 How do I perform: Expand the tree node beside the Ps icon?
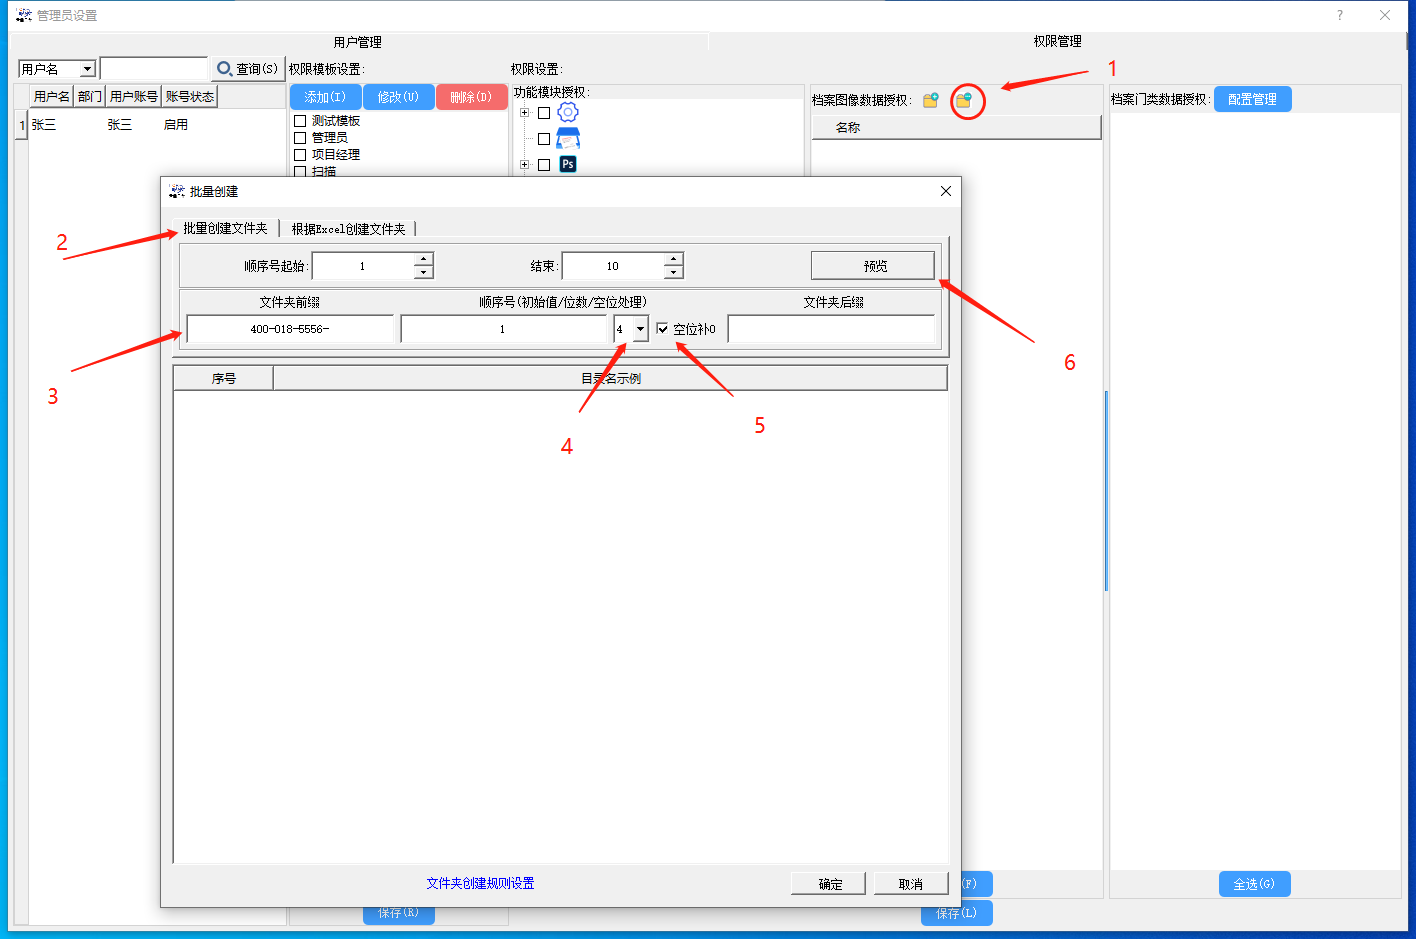click(524, 164)
